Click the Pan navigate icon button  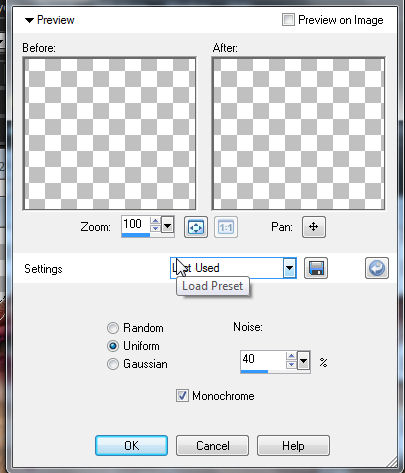pos(314,227)
